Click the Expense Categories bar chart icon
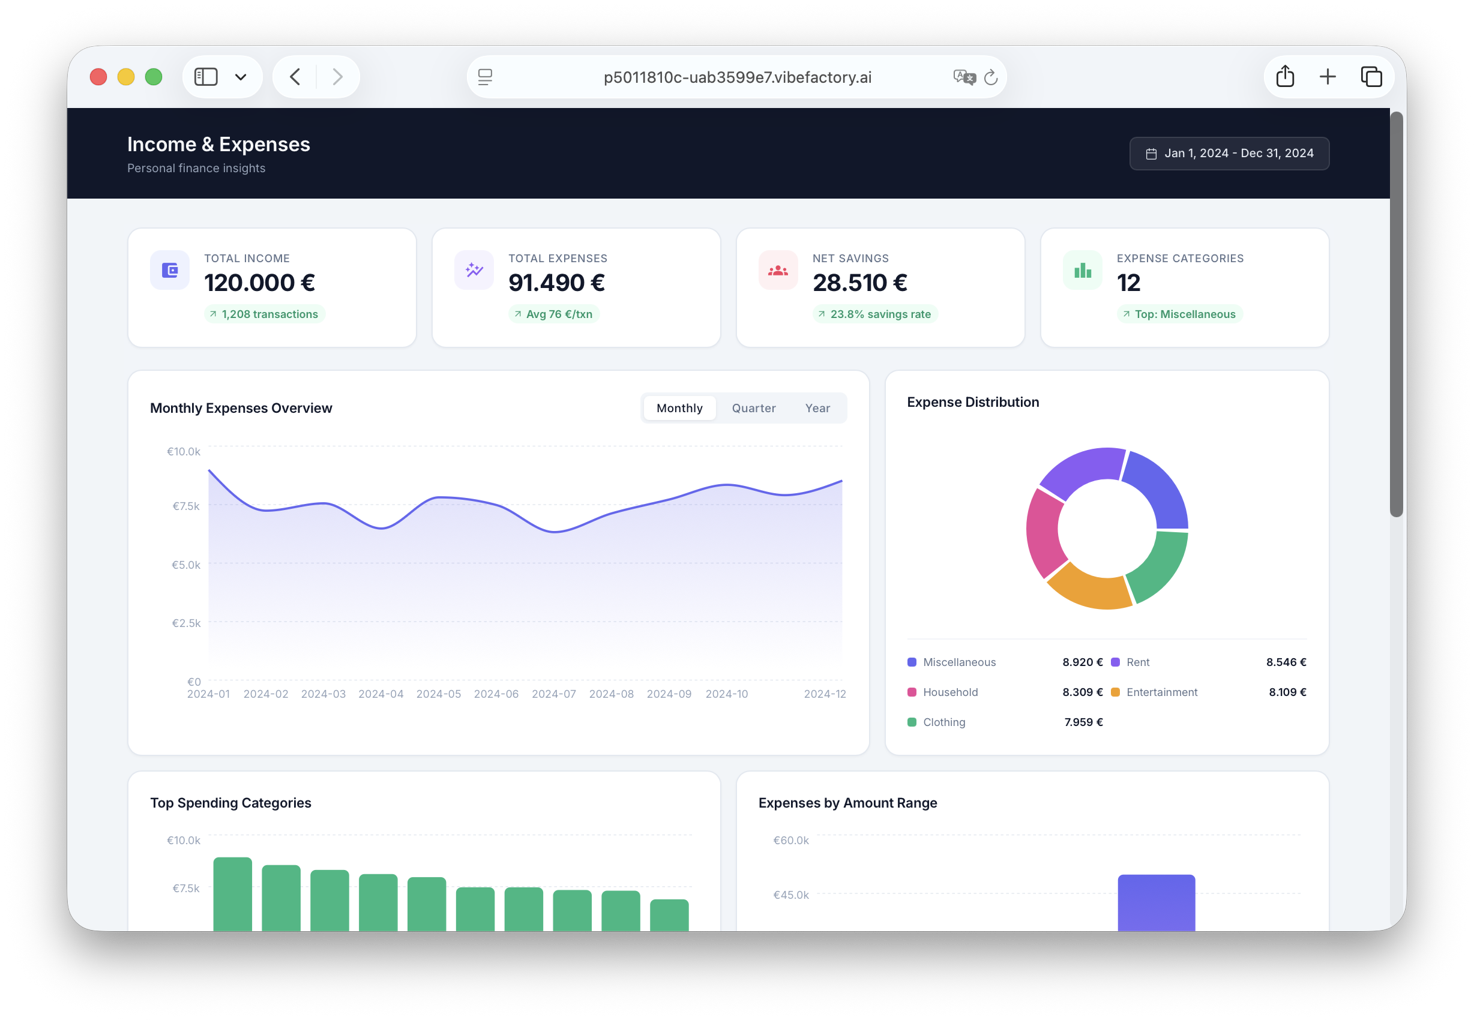The width and height of the screenshot is (1474, 1020). (x=1081, y=269)
